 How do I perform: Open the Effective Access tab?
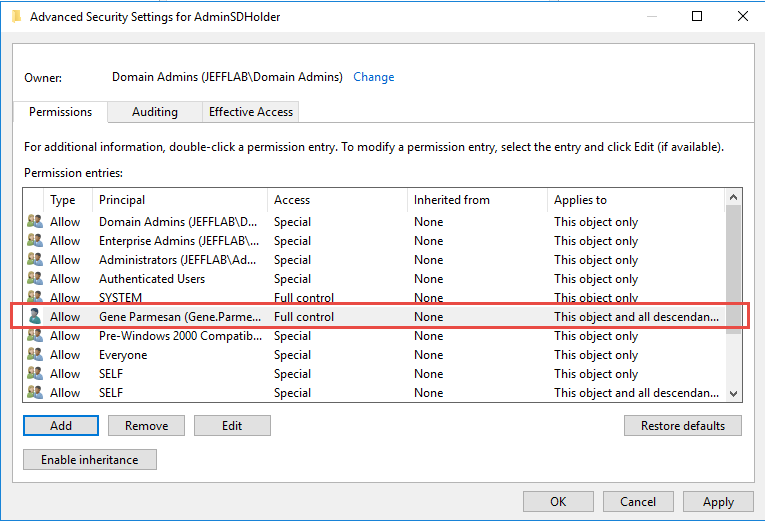pyautogui.click(x=251, y=112)
